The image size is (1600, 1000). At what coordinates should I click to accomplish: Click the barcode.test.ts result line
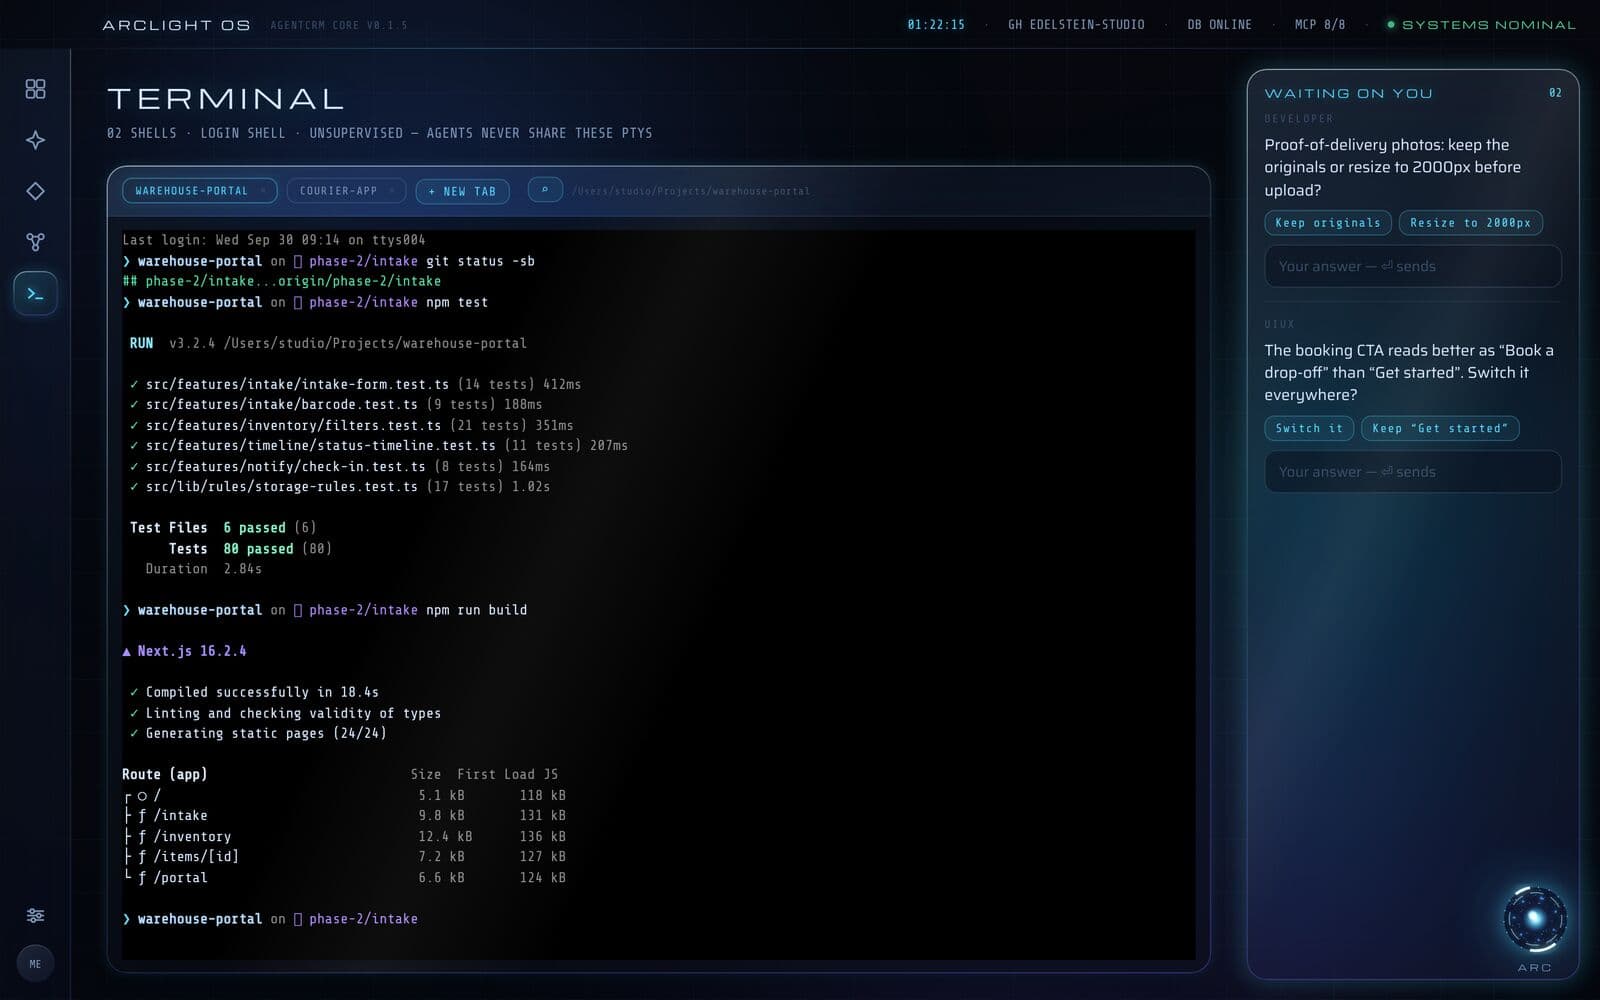coord(336,405)
